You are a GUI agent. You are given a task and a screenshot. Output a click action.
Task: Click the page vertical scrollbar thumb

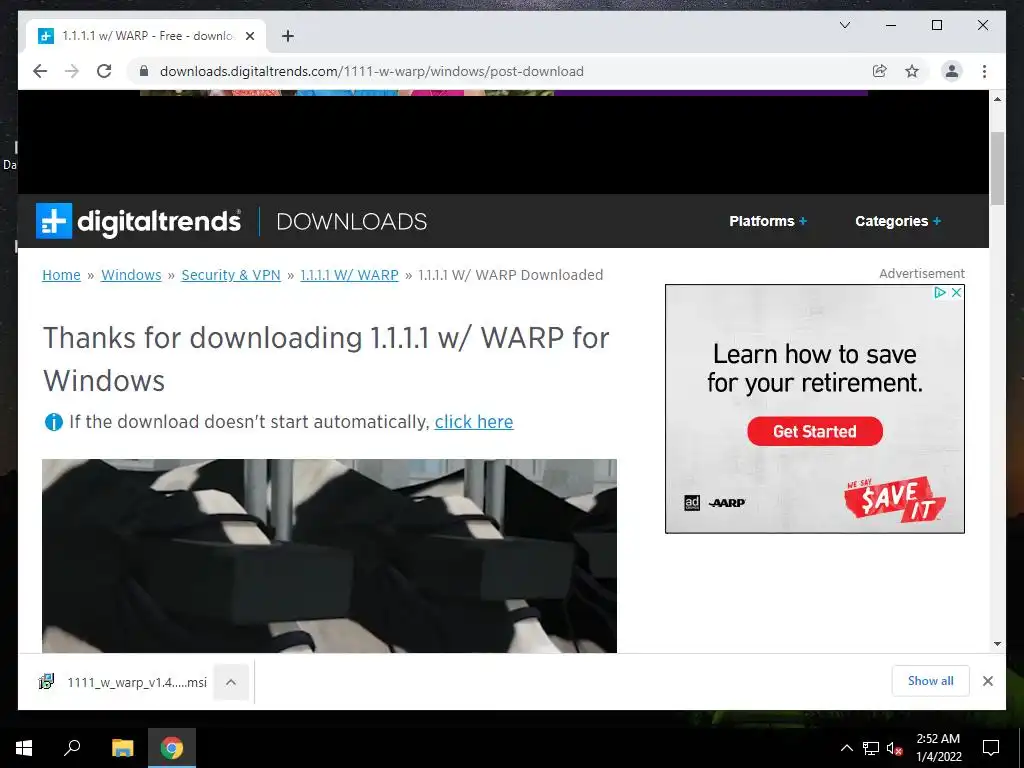tap(997, 168)
